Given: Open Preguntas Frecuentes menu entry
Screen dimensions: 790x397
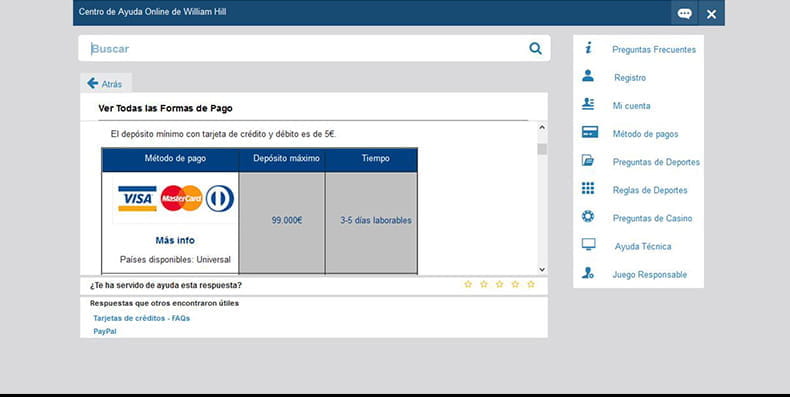Looking at the screenshot, I should [654, 49].
